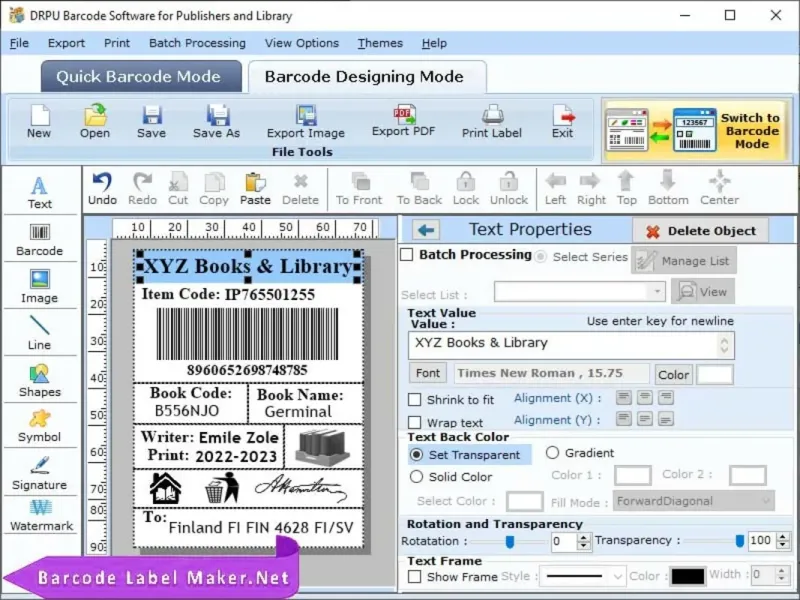Screen dimensions: 800x600
Task: Choose Save As in File Tools
Action: pyautogui.click(x=217, y=121)
